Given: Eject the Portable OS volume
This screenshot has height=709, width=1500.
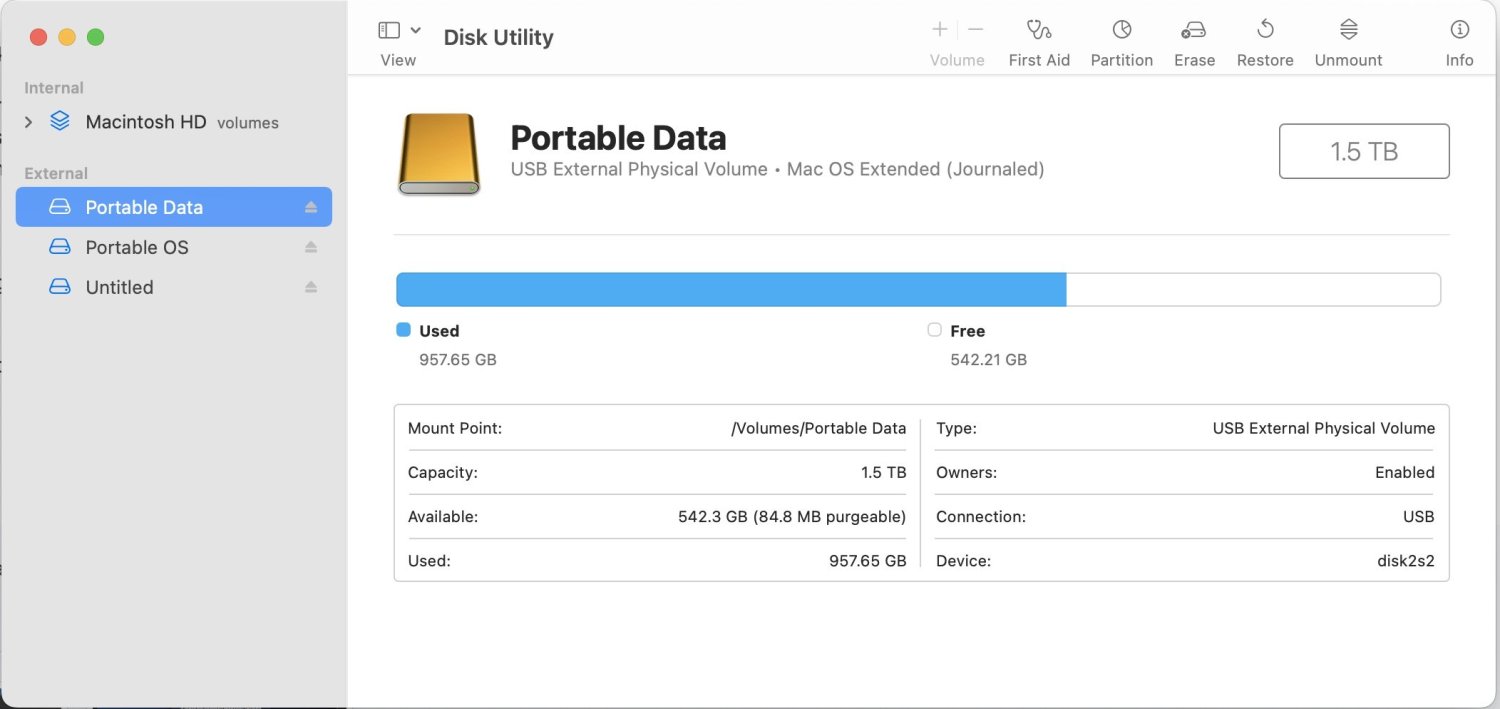Looking at the screenshot, I should tap(311, 247).
